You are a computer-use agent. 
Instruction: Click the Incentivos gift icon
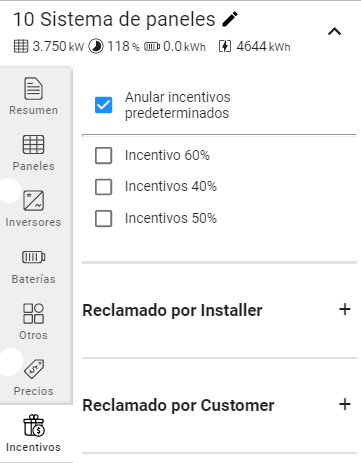[34, 425]
